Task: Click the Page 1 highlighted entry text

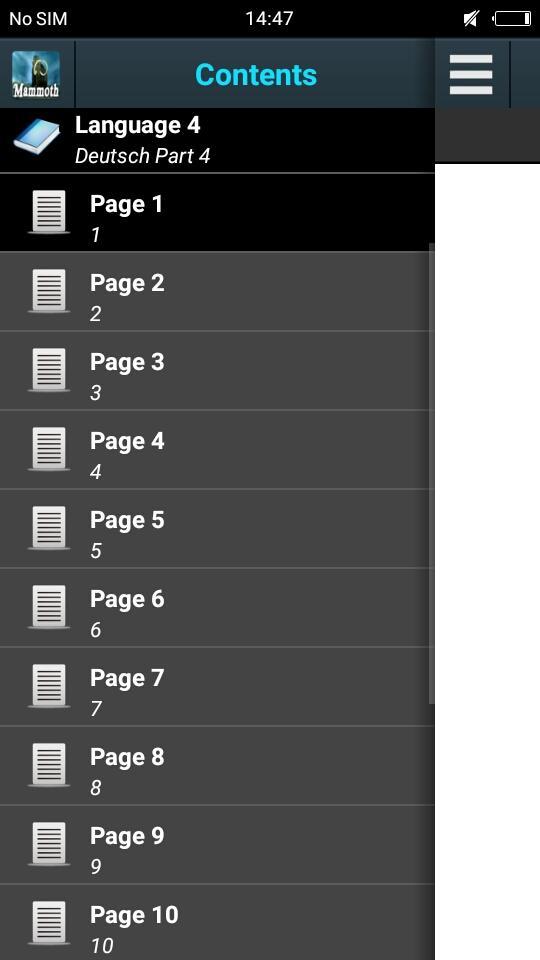Action: coord(127,204)
